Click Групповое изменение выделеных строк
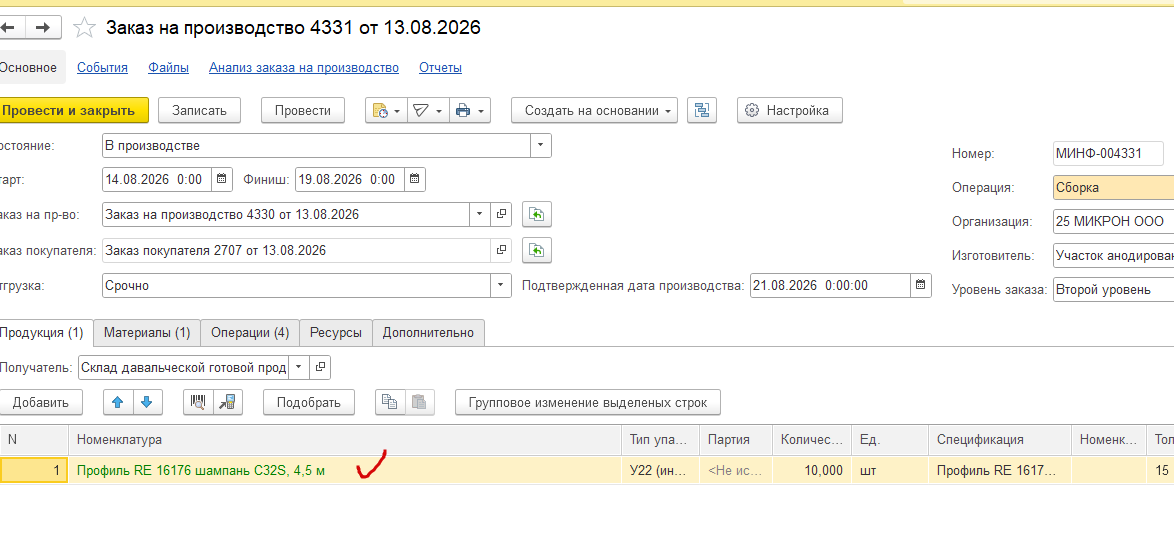The height and width of the screenshot is (548, 1174). (x=588, y=402)
